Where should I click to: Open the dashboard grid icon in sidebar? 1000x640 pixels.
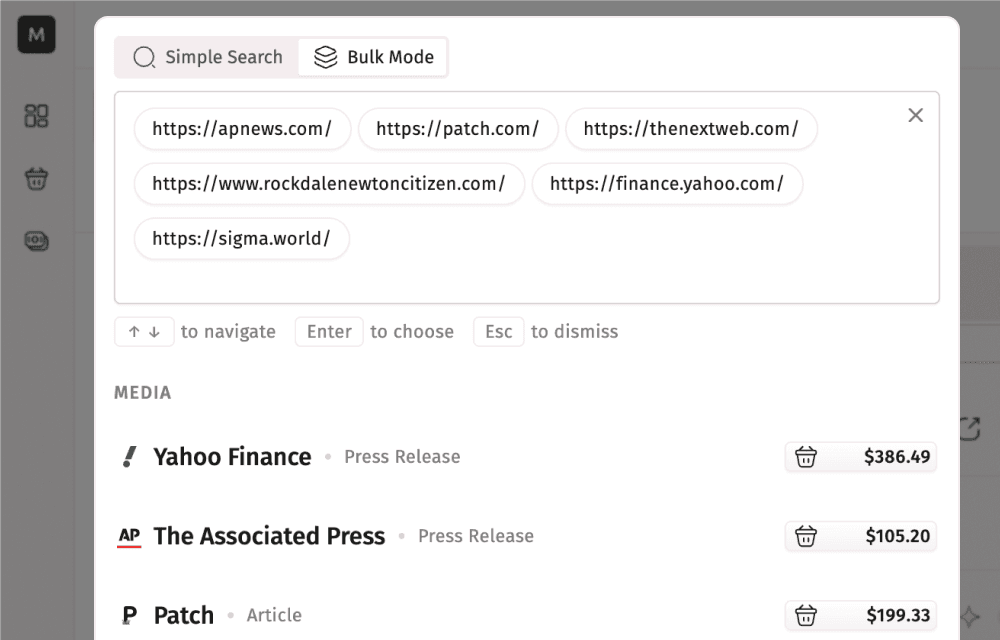pyautogui.click(x=36, y=116)
